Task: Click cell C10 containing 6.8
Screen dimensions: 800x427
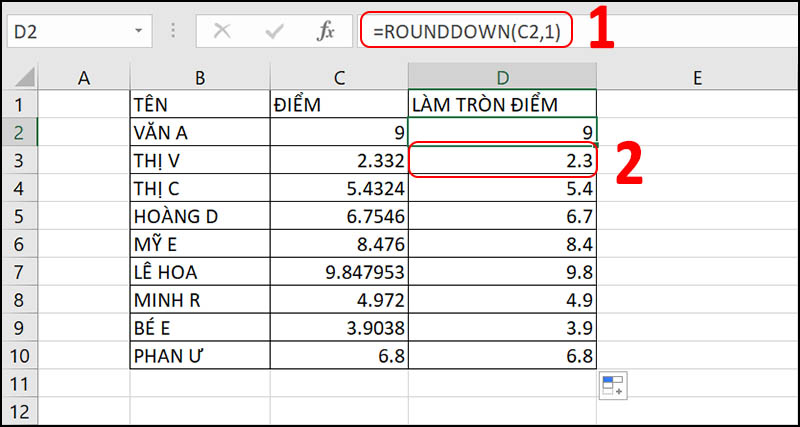Action: (339, 356)
